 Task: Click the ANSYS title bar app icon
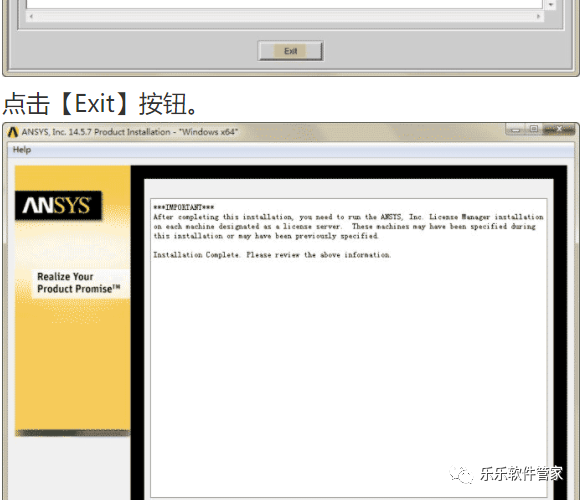click(13, 132)
